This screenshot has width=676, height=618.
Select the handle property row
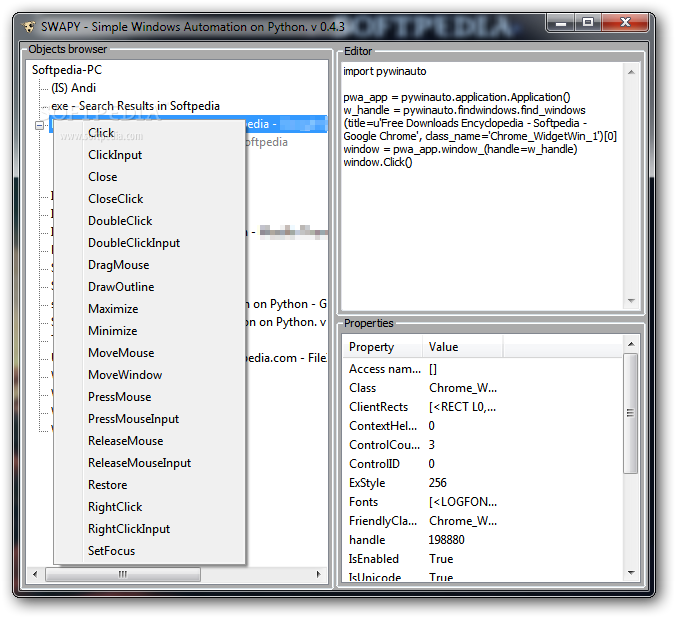(483, 540)
